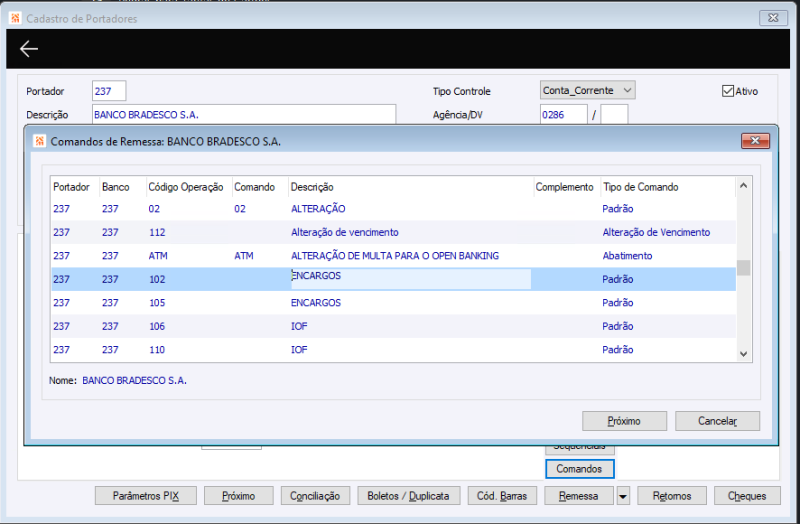
Task: Click the Comando column header
Action: [x=254, y=187]
